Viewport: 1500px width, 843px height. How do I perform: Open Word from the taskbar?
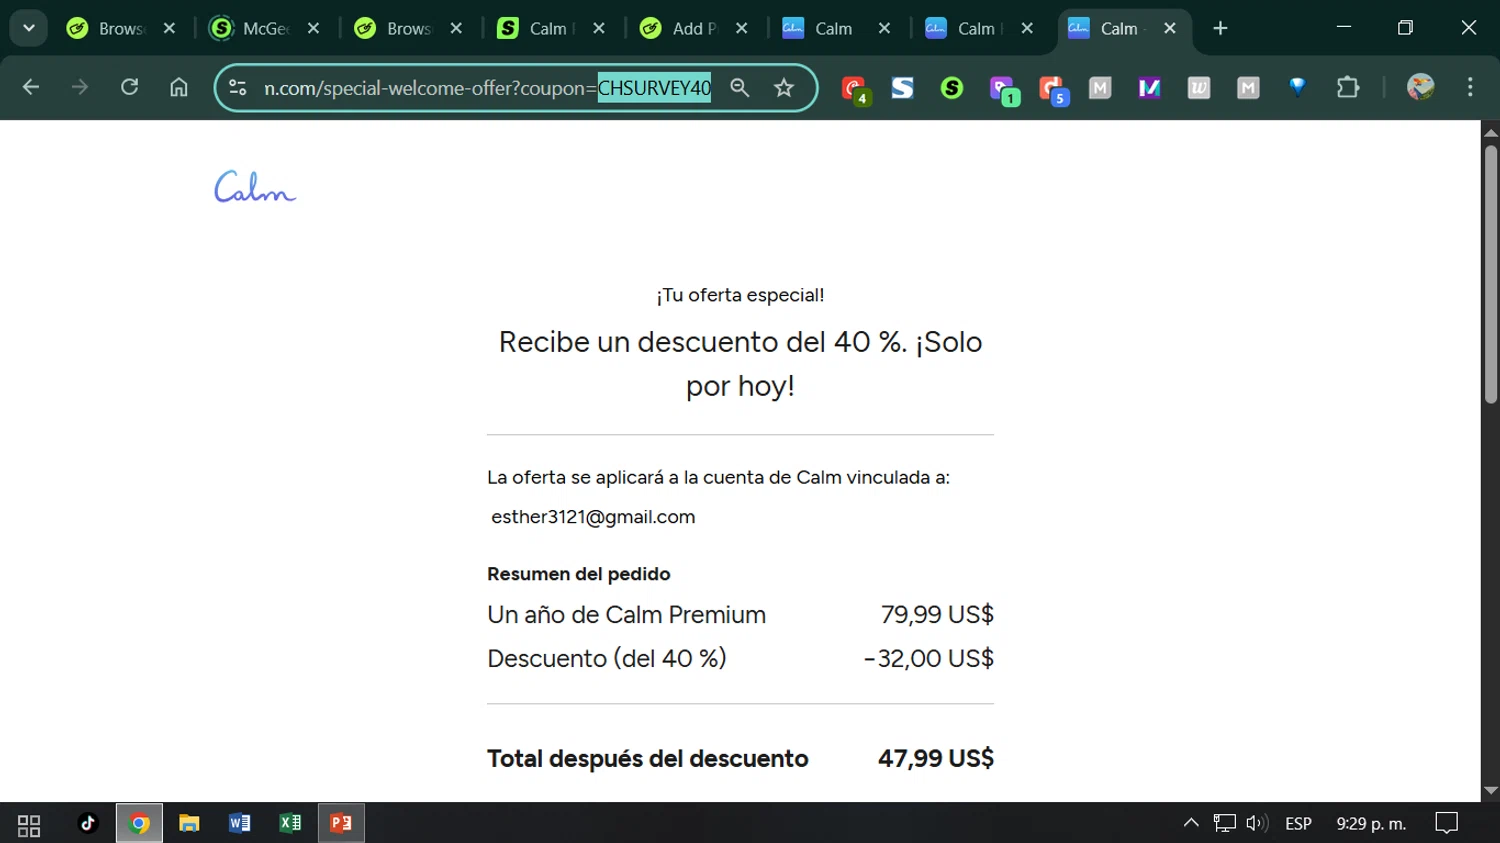(x=240, y=823)
